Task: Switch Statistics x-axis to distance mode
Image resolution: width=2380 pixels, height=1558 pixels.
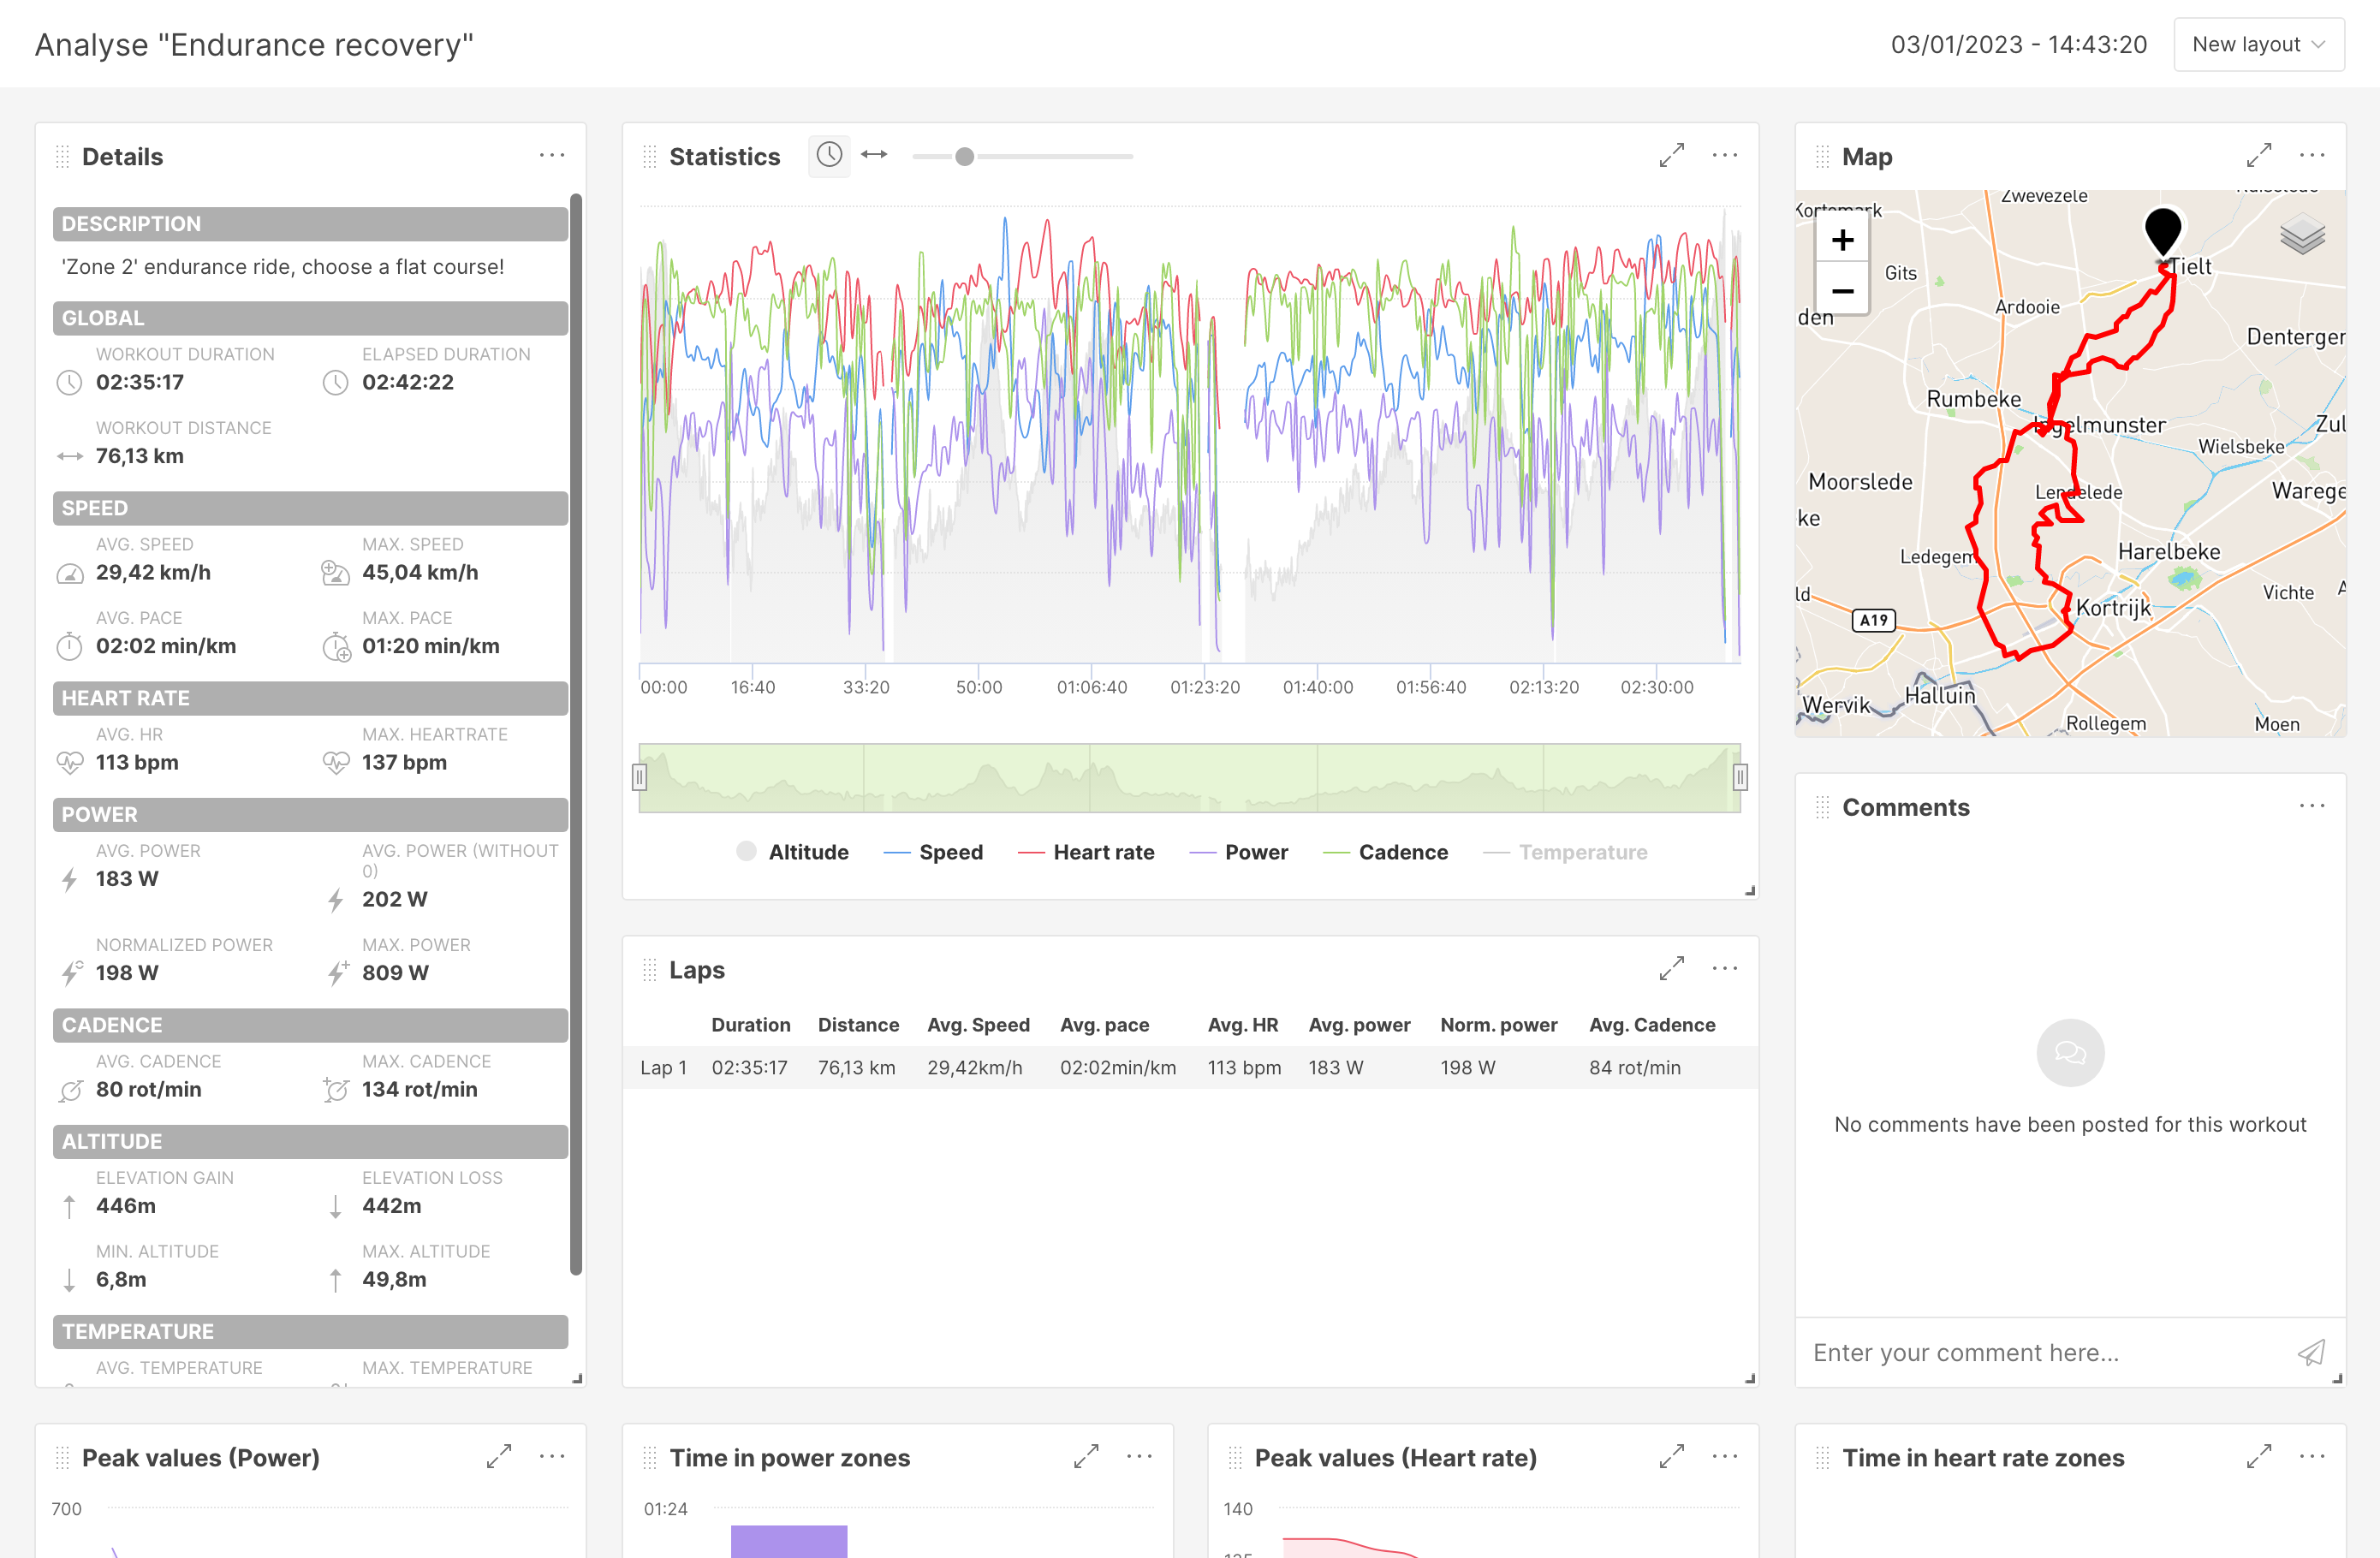Action: click(x=874, y=155)
